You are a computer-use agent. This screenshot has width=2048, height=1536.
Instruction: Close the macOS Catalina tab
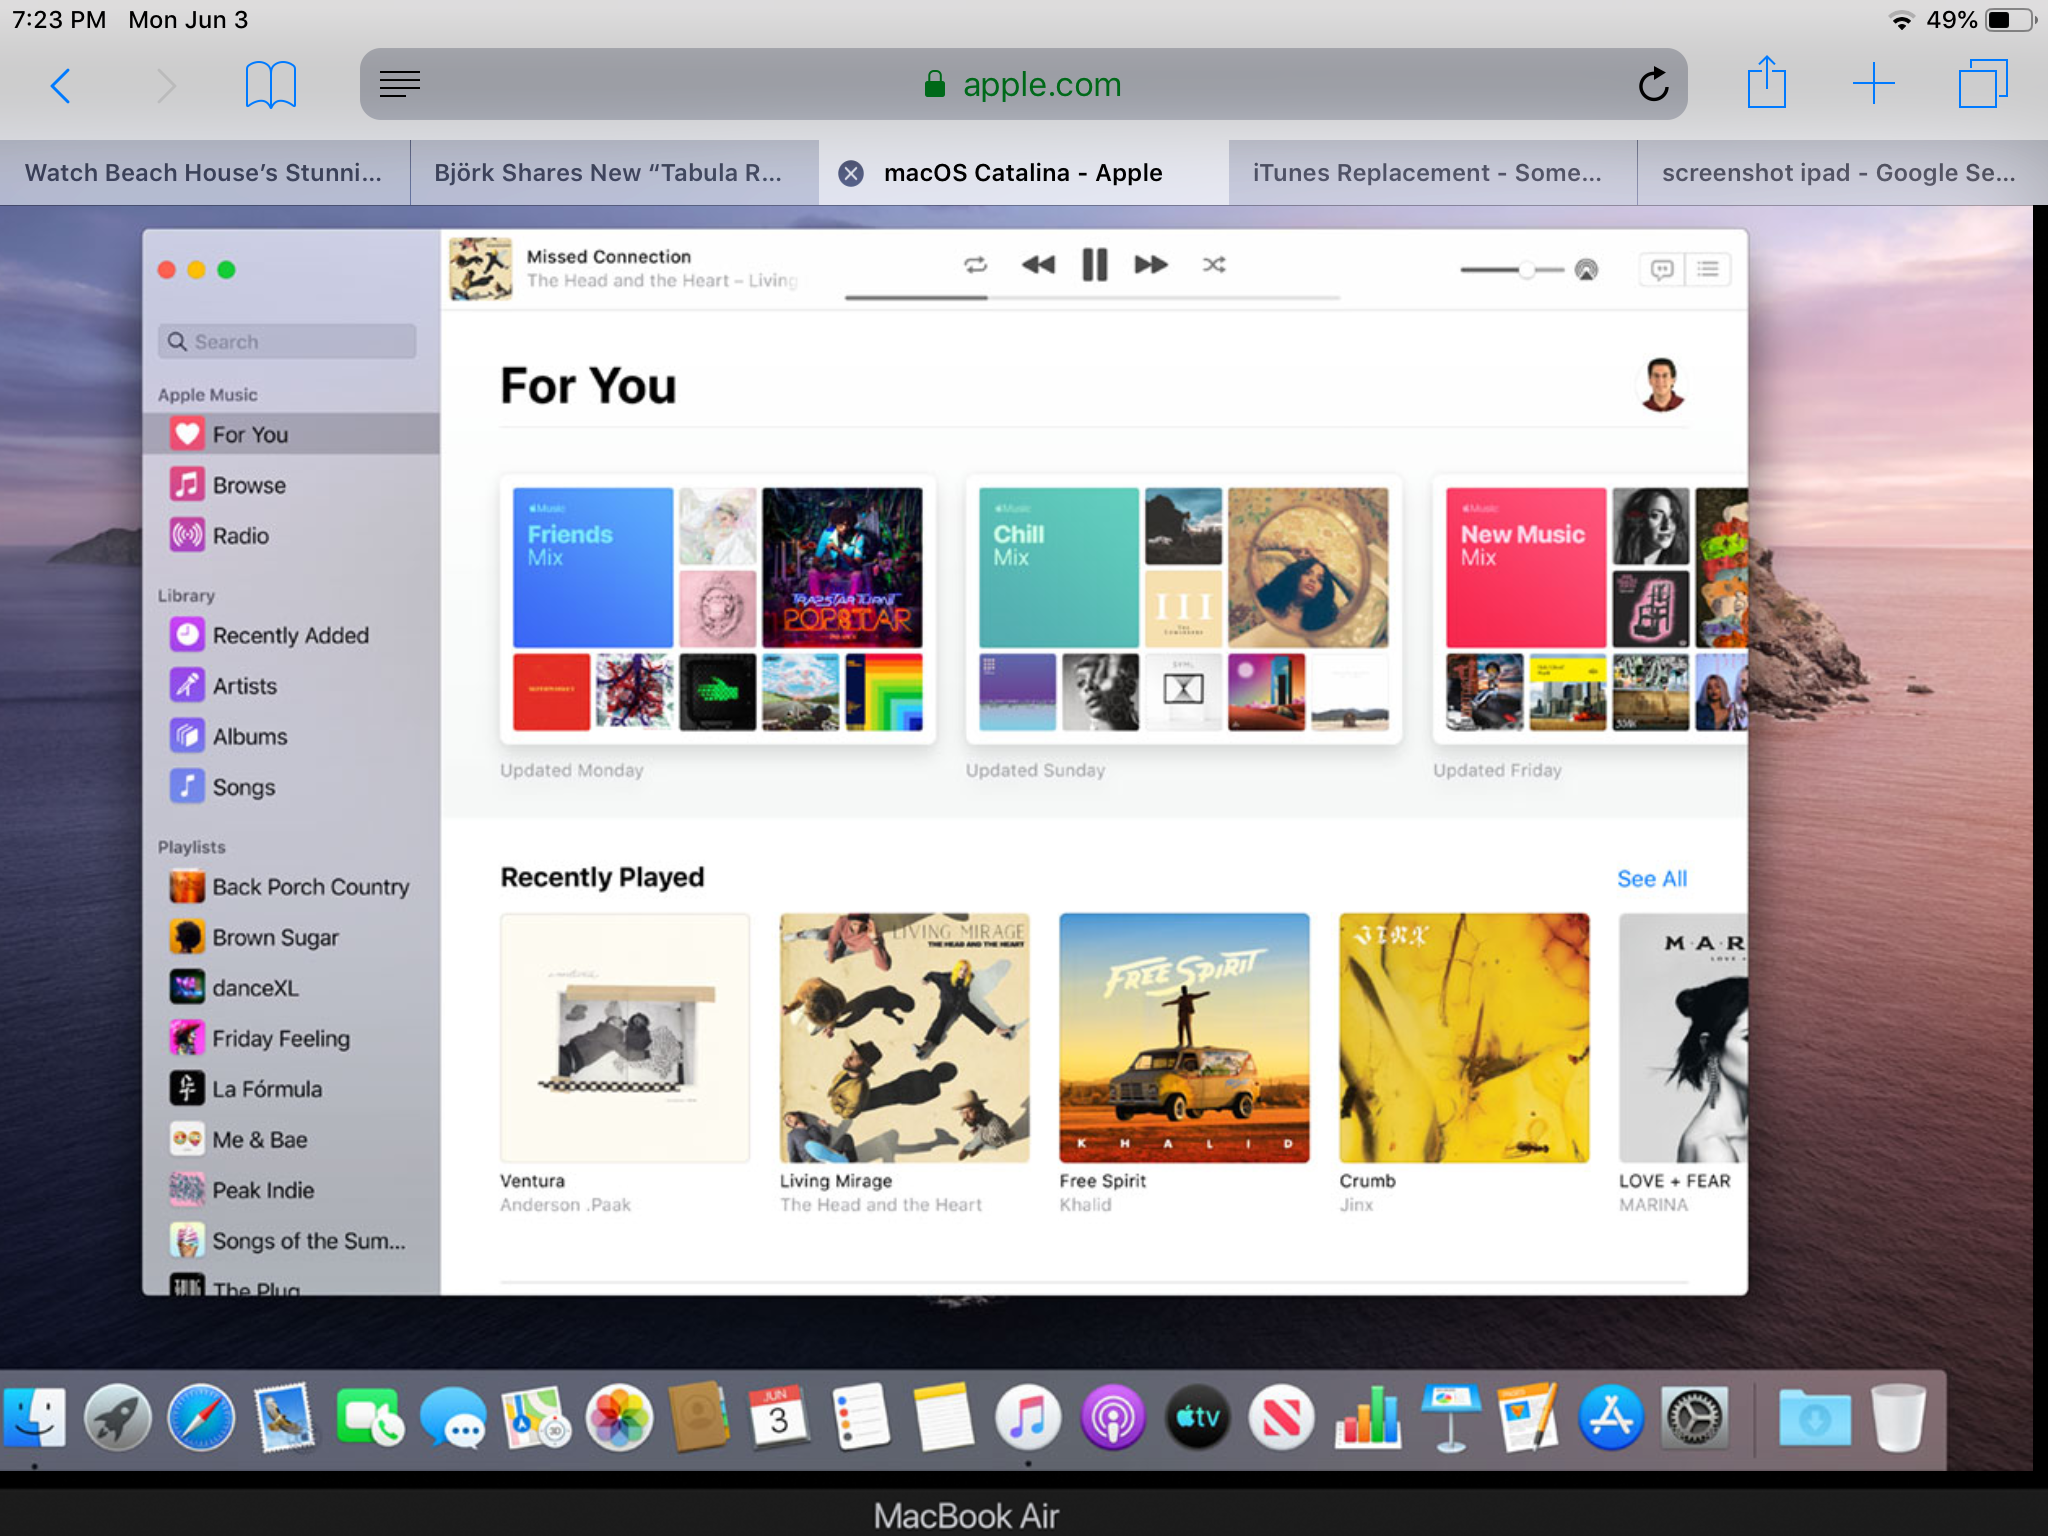tap(851, 173)
